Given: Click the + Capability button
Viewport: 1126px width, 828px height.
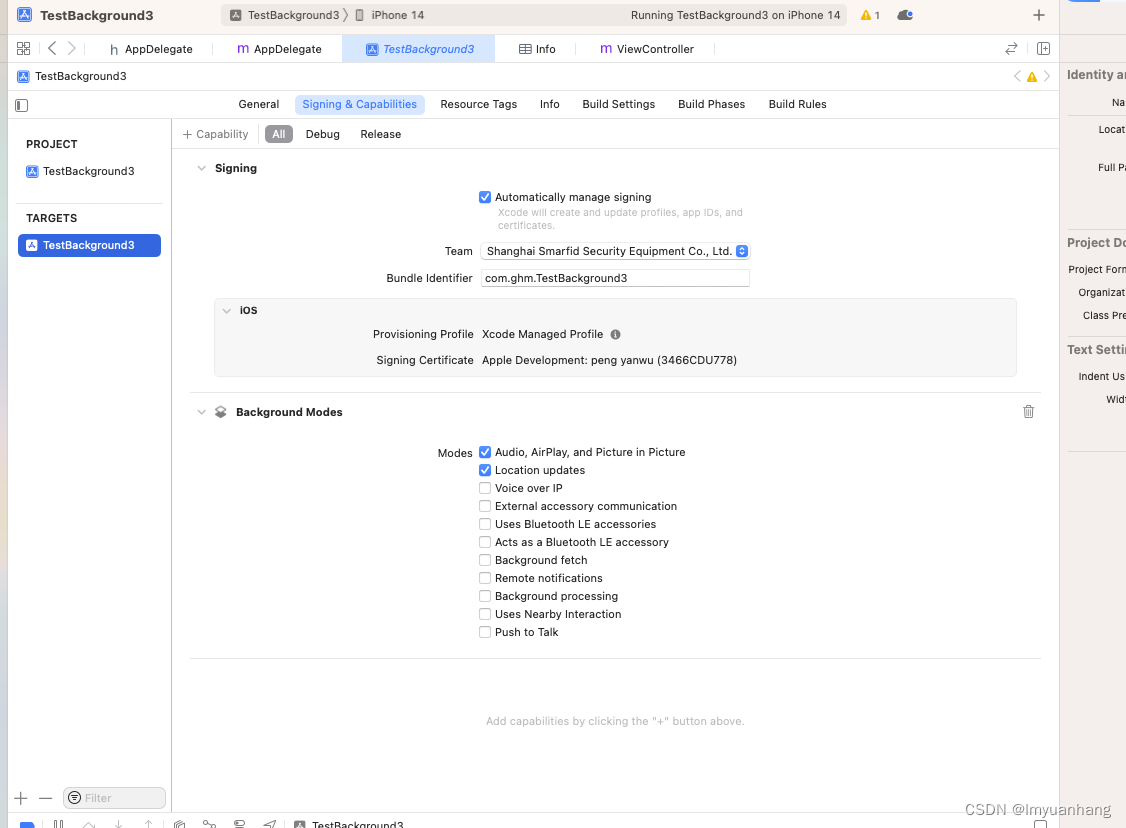Looking at the screenshot, I should [x=215, y=134].
